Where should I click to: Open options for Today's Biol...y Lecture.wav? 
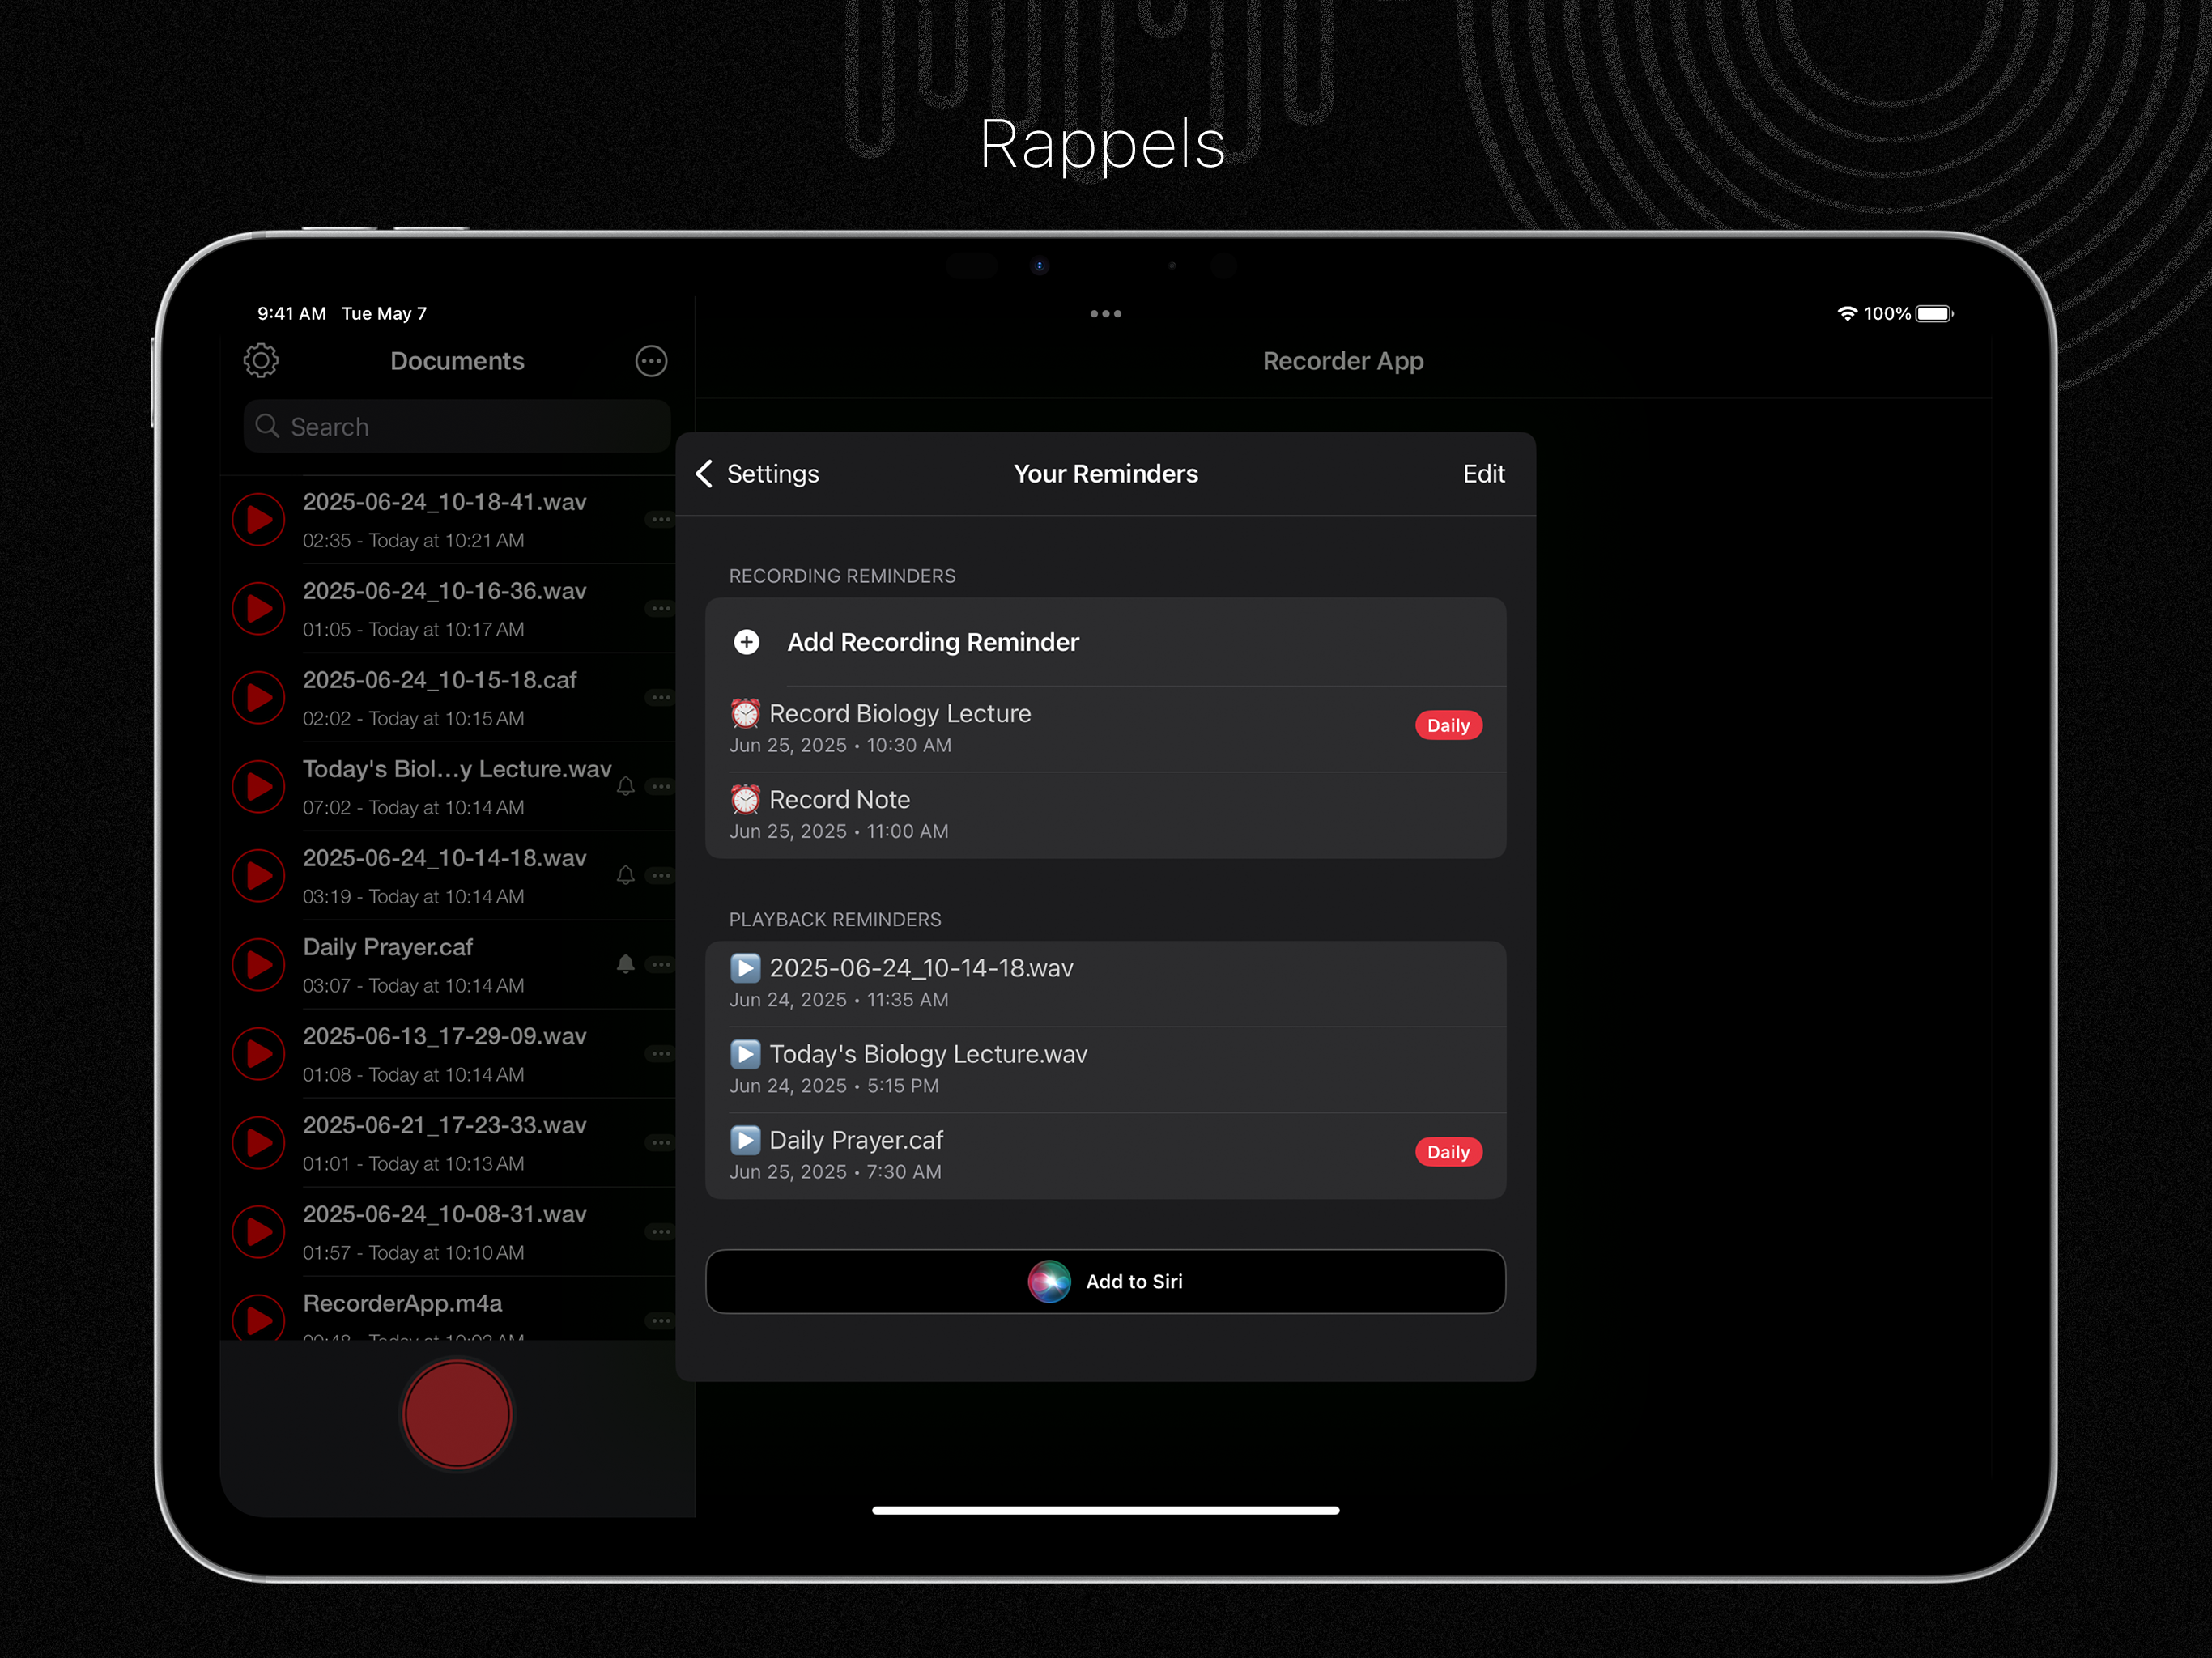[x=660, y=787]
